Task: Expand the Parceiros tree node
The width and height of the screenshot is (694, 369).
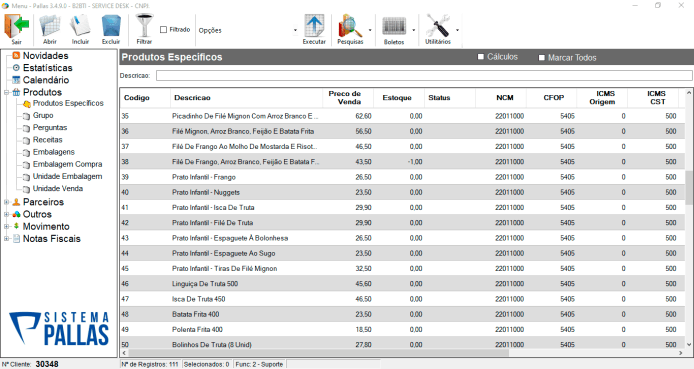Action: (7, 202)
